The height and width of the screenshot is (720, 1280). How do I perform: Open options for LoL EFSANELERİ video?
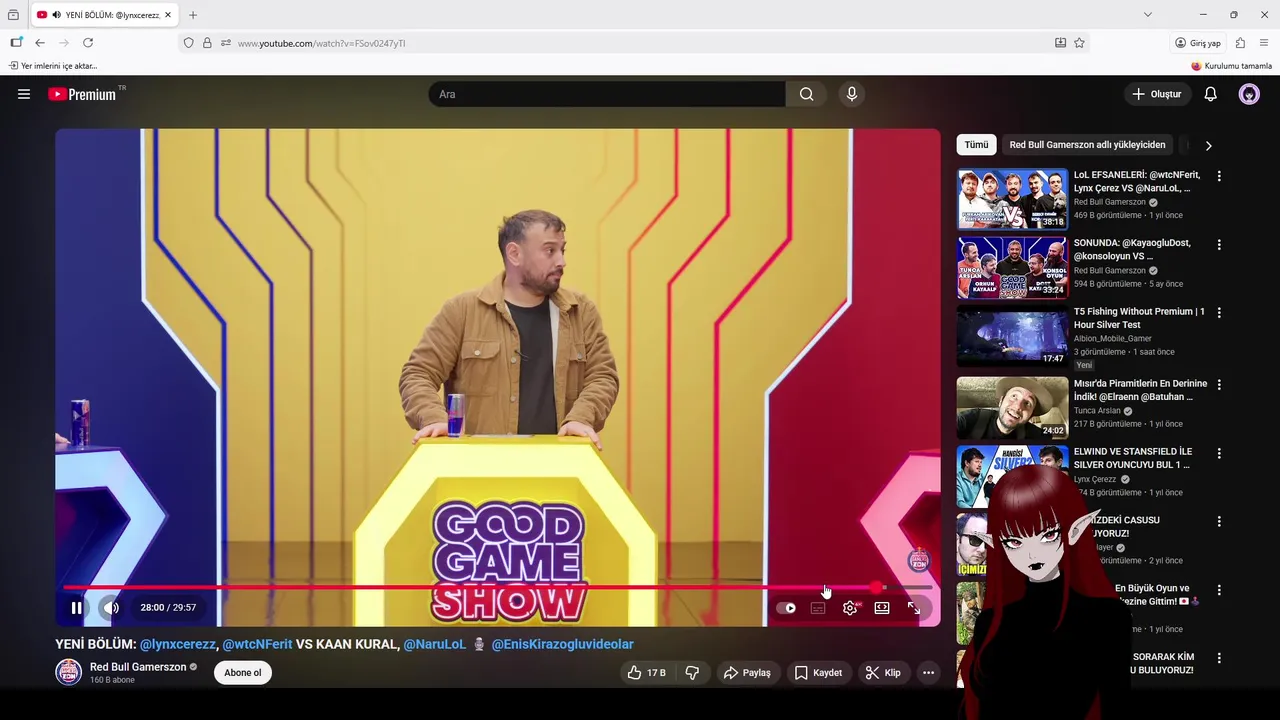tap(1218, 176)
